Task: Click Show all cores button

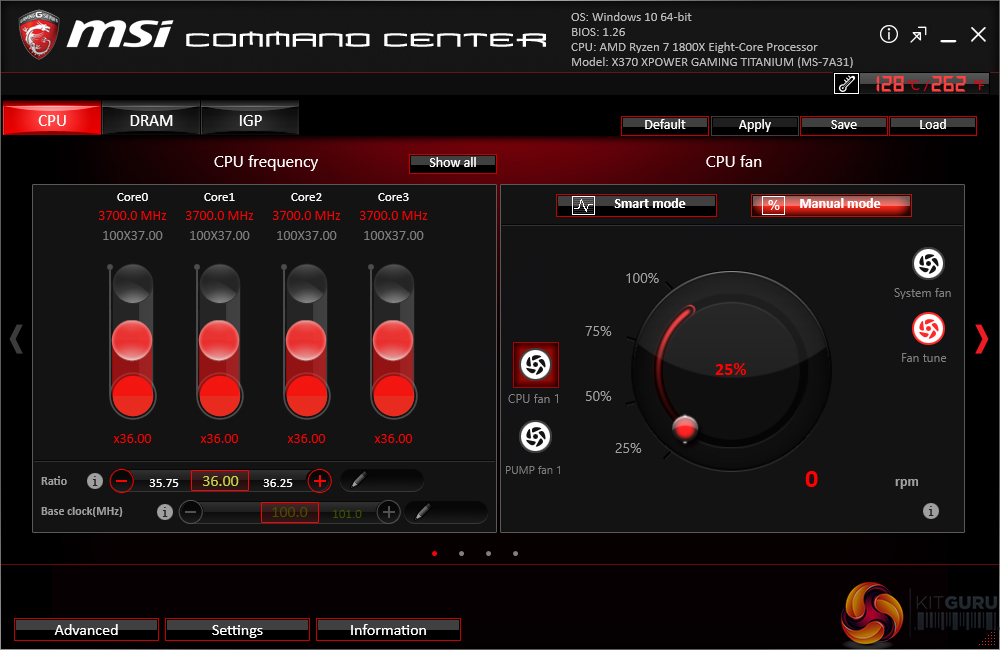Action: pyautogui.click(x=453, y=163)
